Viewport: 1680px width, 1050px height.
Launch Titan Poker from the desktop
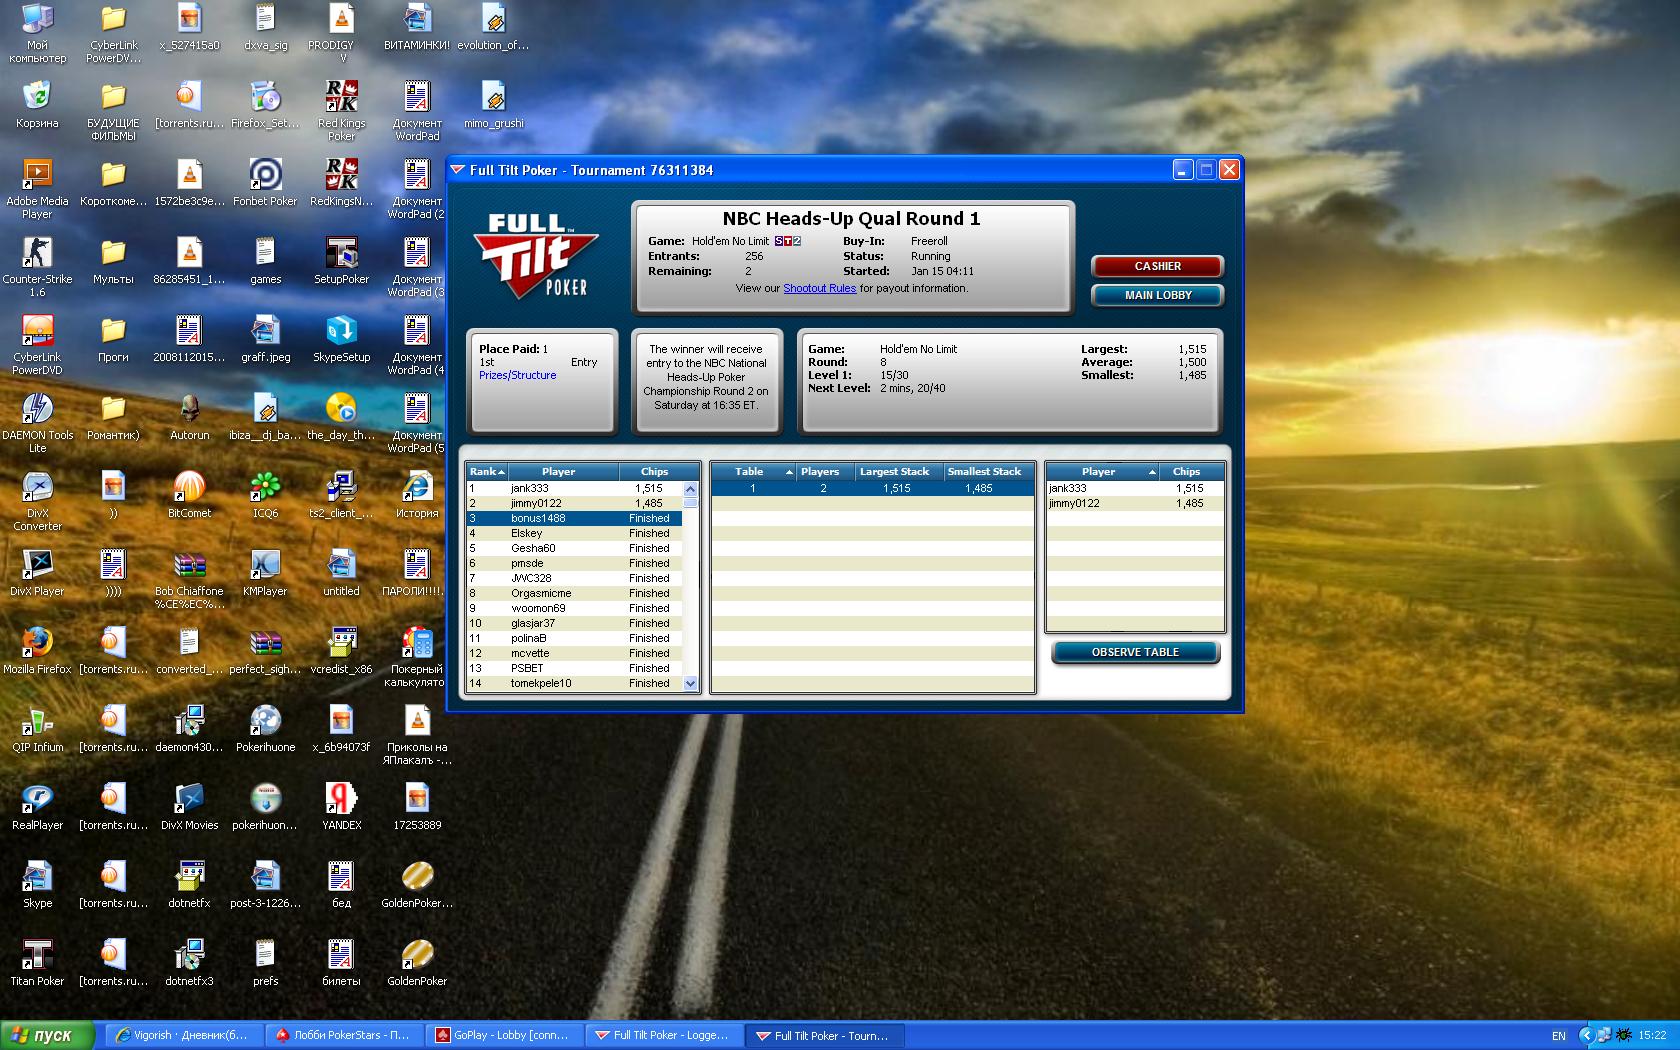37,956
